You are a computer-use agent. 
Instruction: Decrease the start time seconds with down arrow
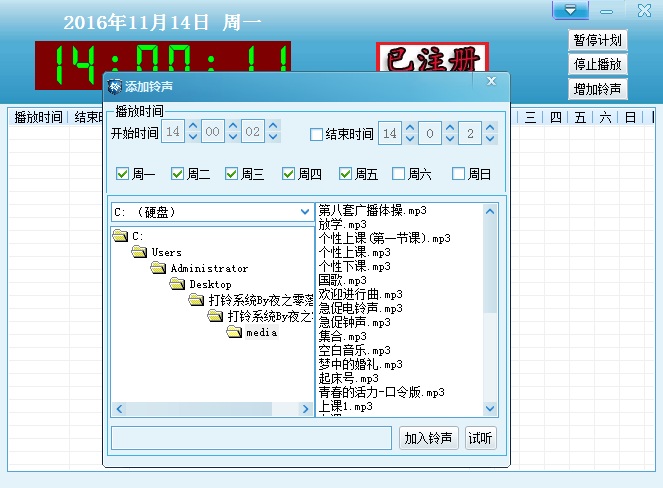pyautogui.click(x=273, y=138)
